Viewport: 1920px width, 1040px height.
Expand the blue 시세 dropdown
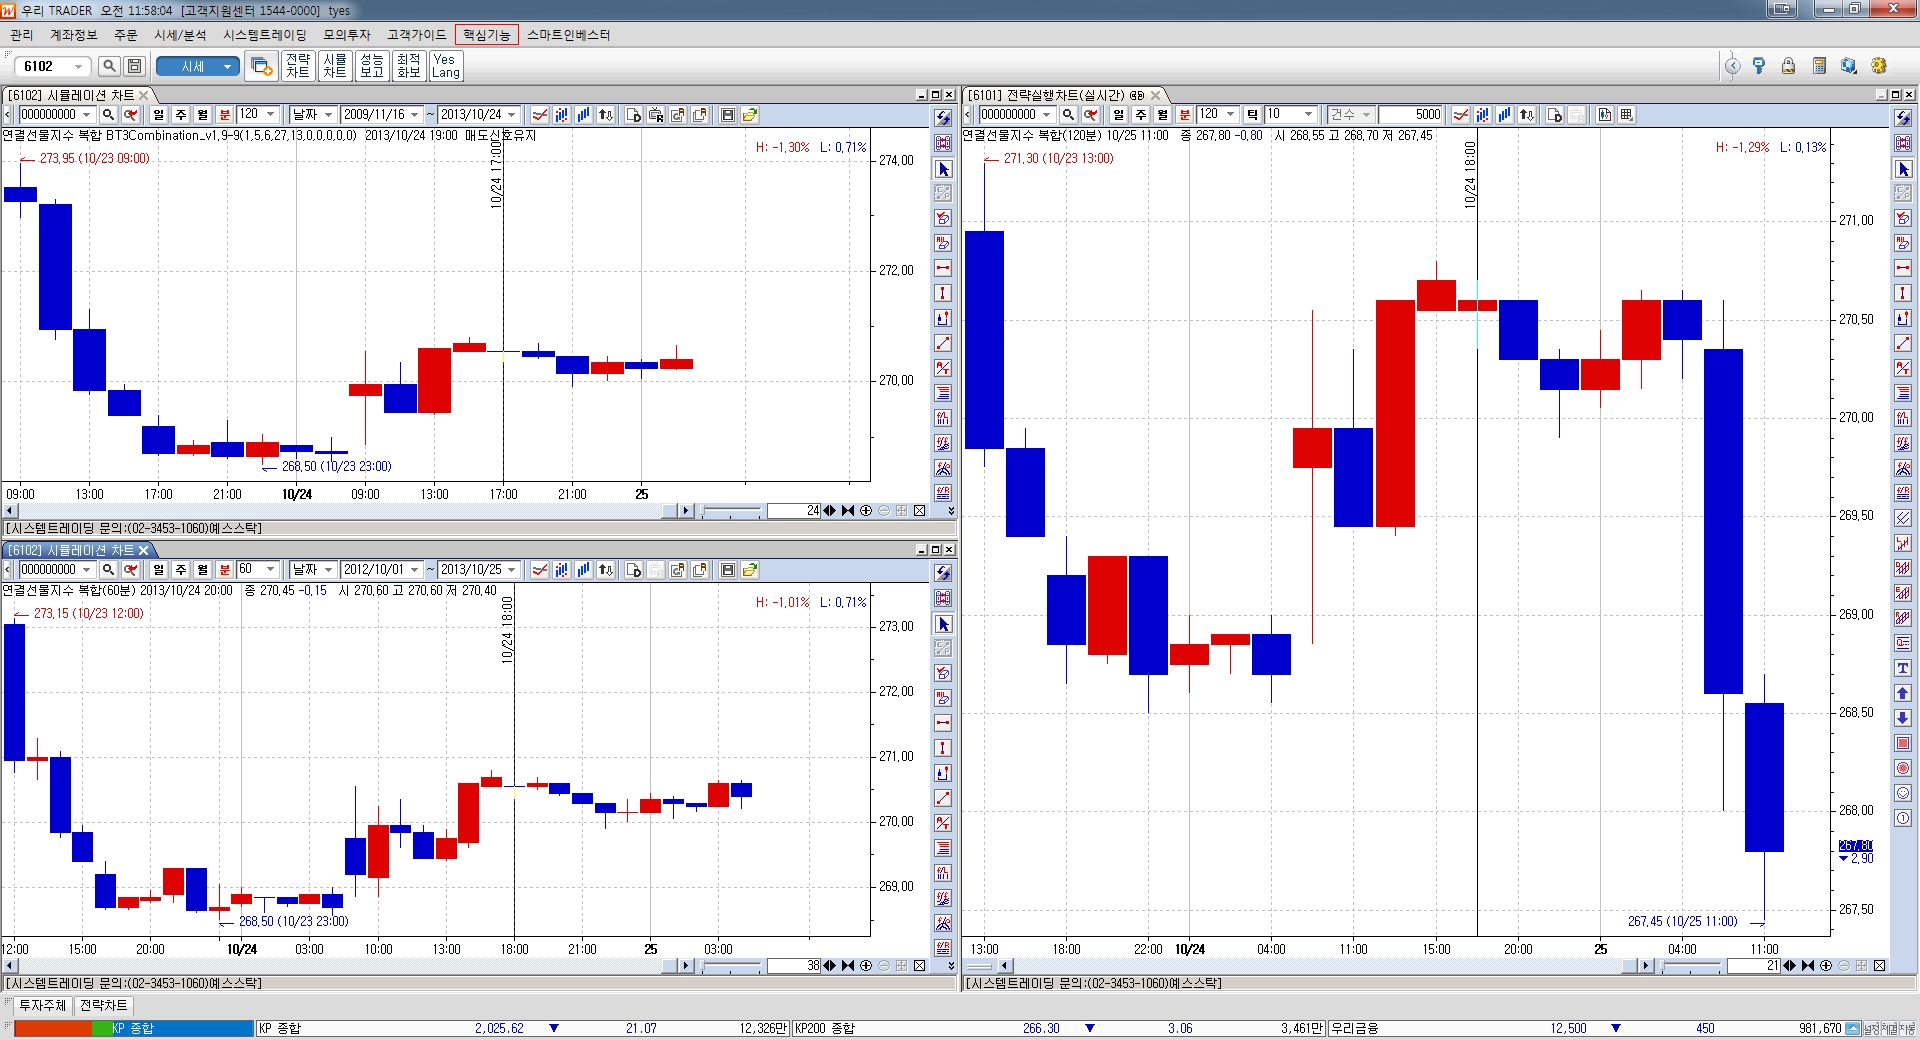coord(228,66)
